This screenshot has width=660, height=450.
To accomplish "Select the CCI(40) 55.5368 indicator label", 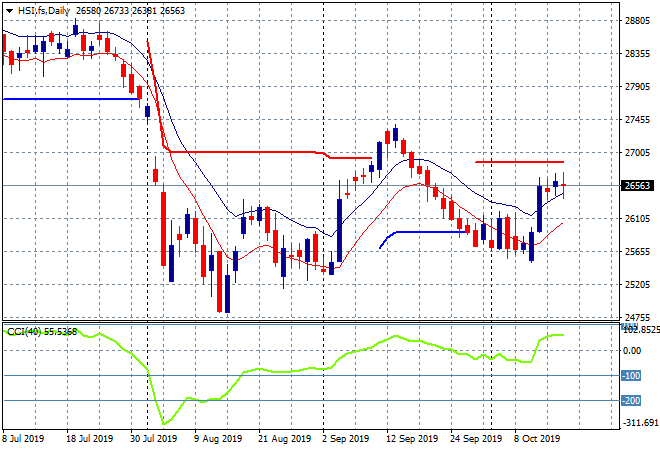I will (x=42, y=332).
